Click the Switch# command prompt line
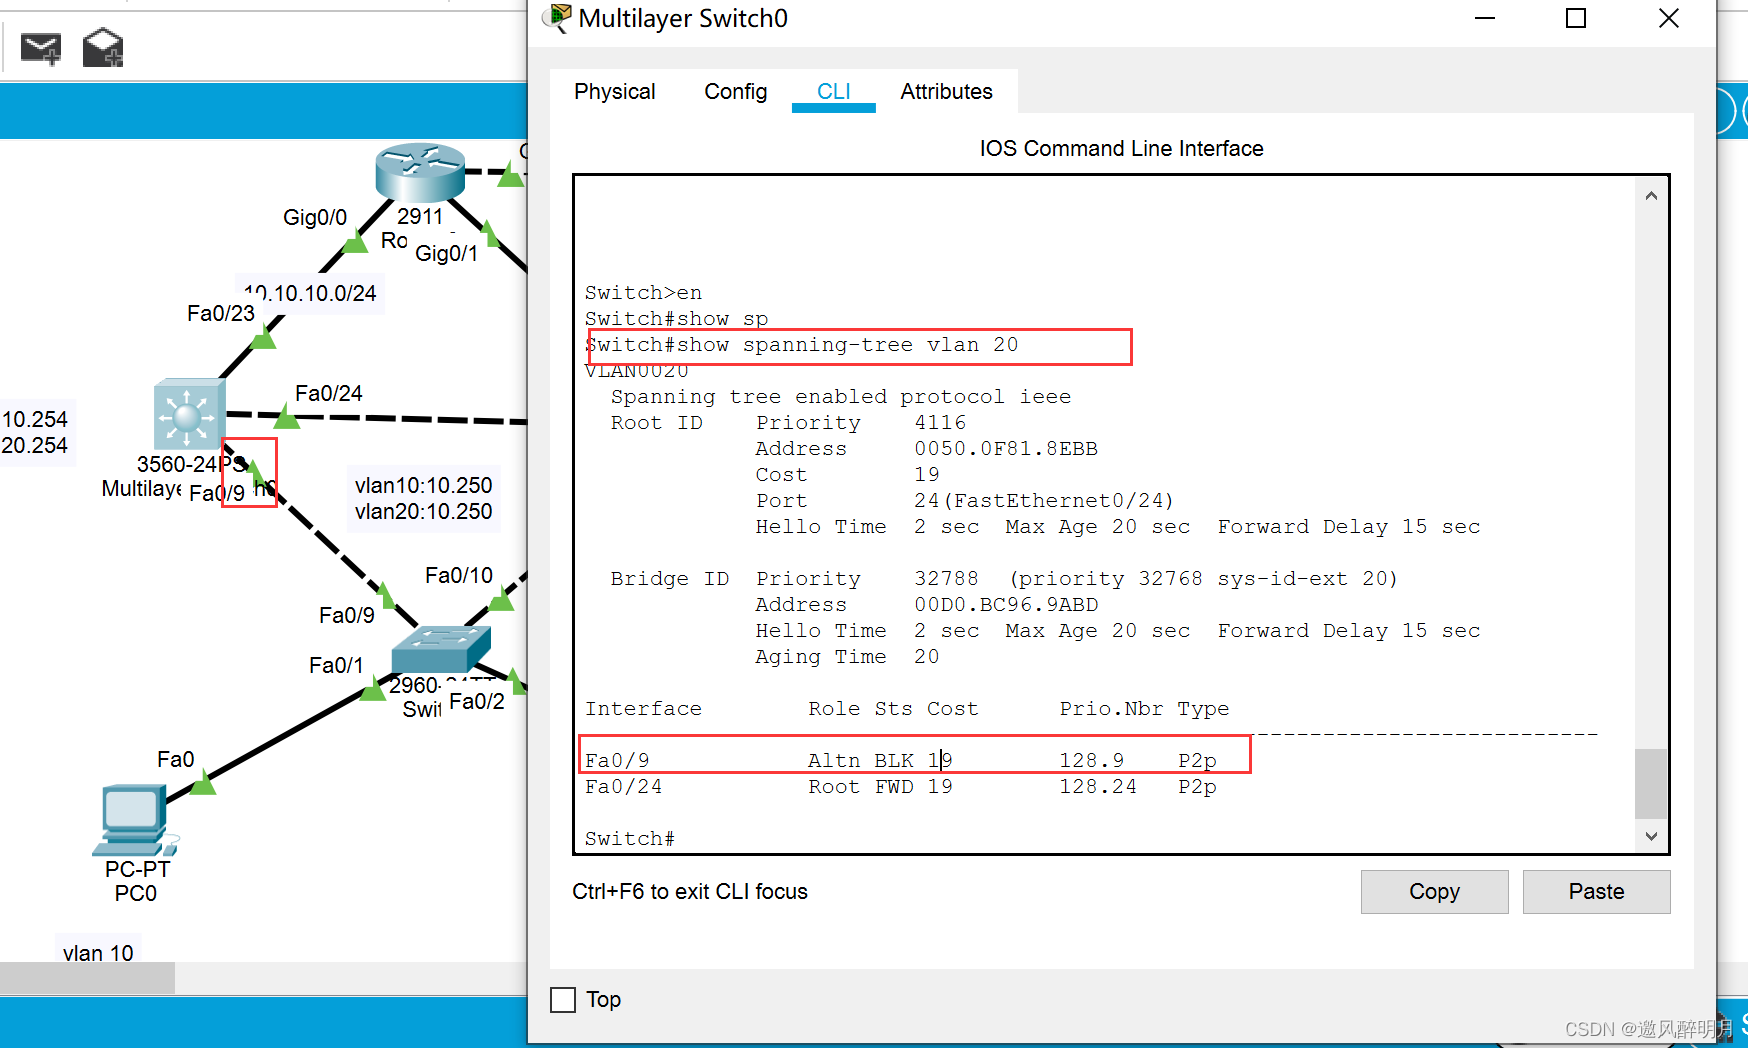 [631, 839]
